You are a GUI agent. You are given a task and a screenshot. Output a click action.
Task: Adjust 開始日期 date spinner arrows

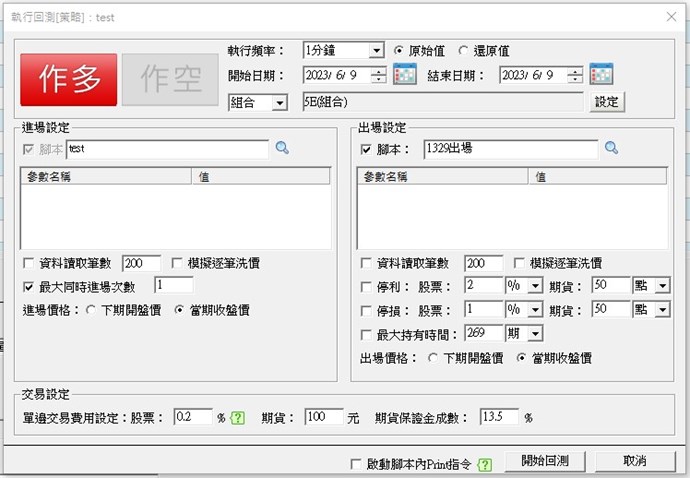pos(378,75)
